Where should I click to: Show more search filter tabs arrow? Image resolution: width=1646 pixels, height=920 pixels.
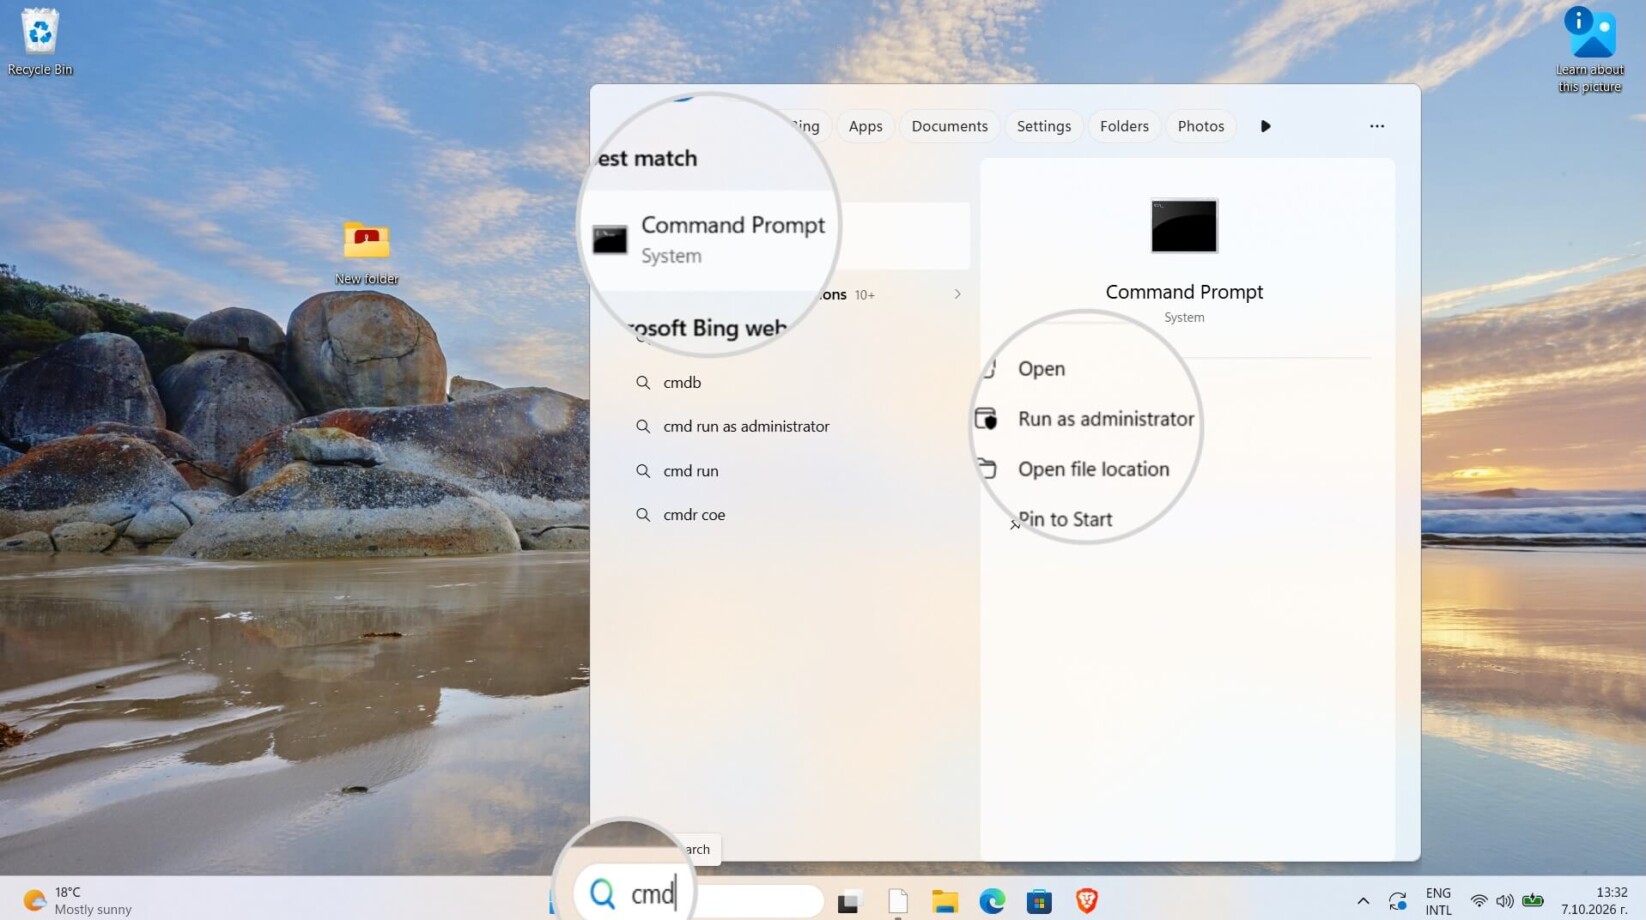pos(1265,126)
